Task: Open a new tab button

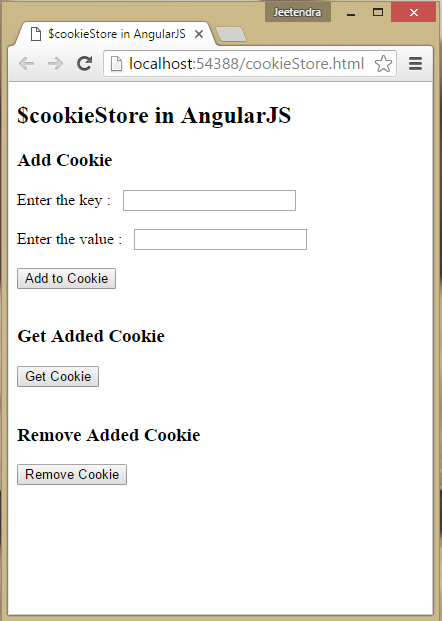Action: tap(231, 34)
